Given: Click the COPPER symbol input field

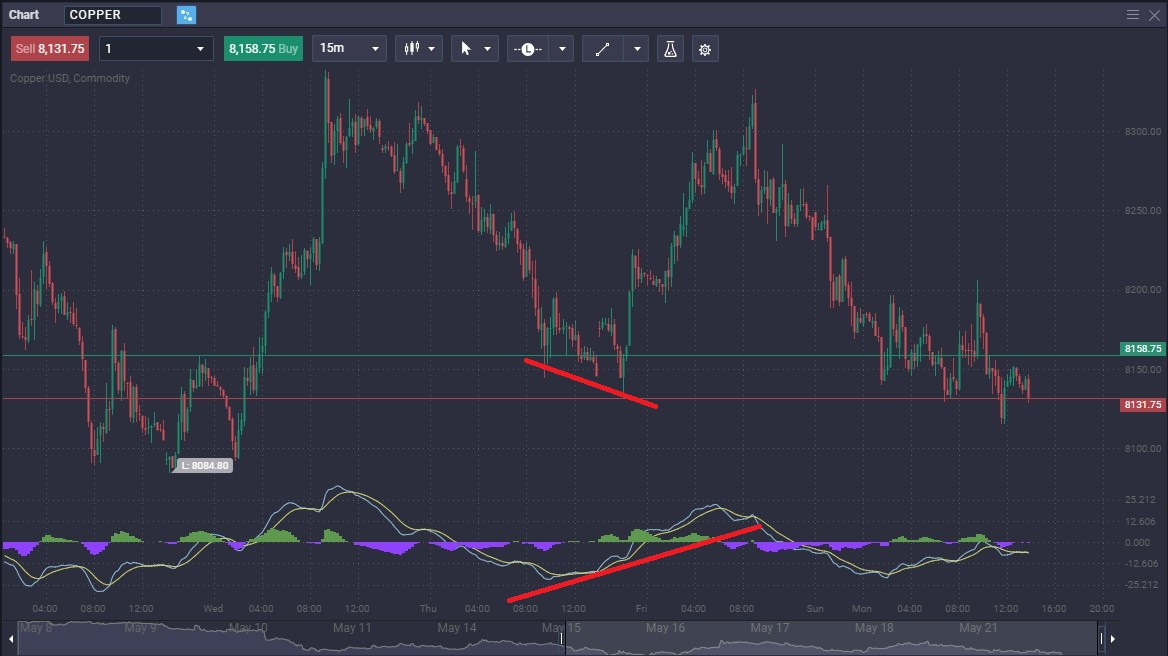Looking at the screenshot, I should [112, 14].
